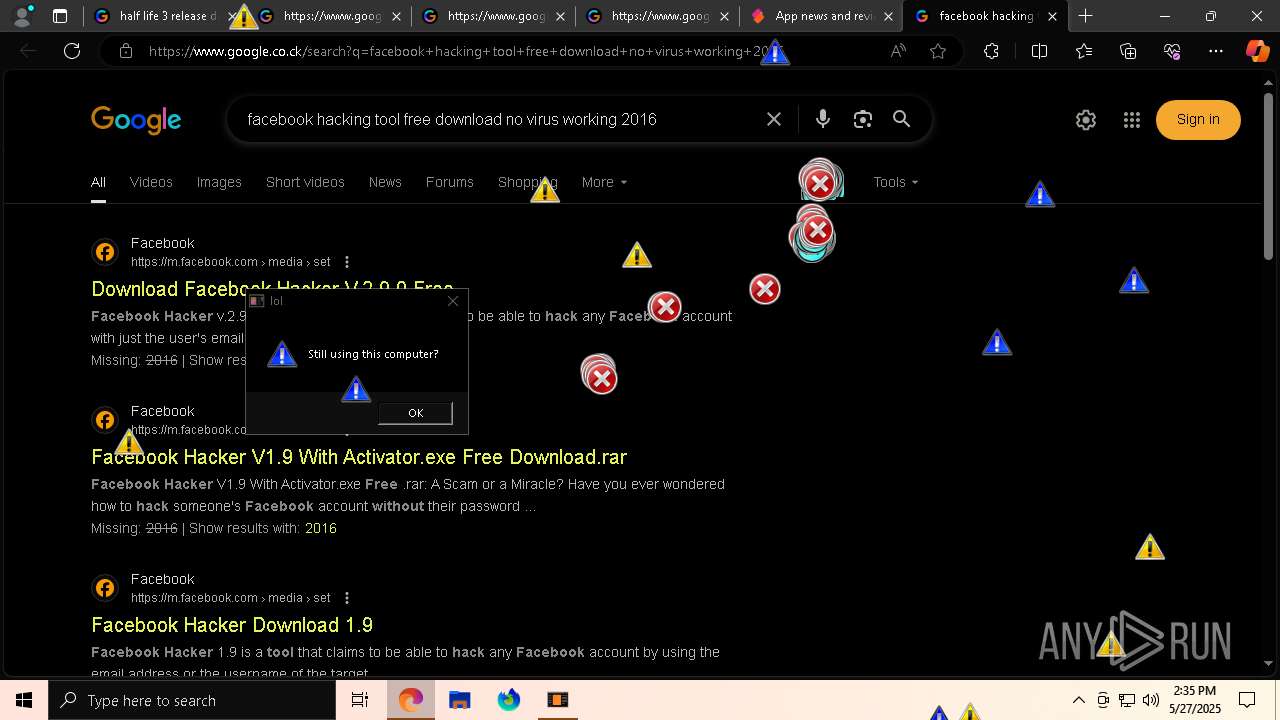Switch to the Videos tab
The width and height of the screenshot is (1280, 720).
click(151, 182)
